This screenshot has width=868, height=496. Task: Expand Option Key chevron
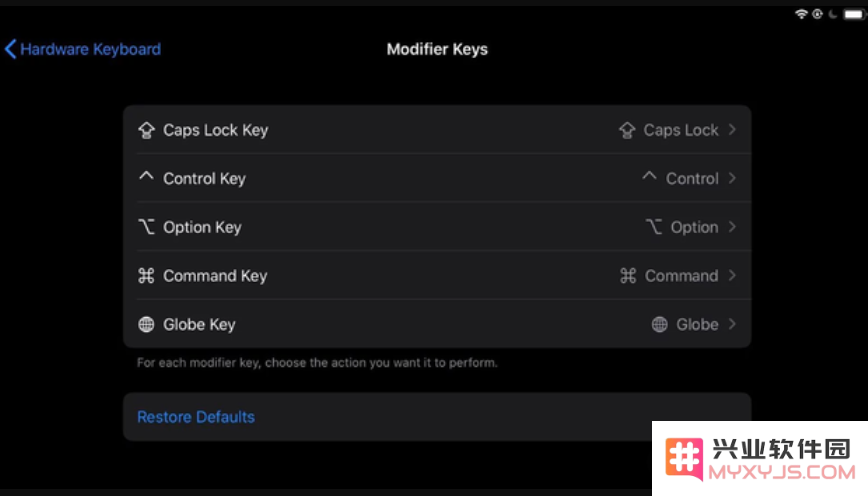732,226
